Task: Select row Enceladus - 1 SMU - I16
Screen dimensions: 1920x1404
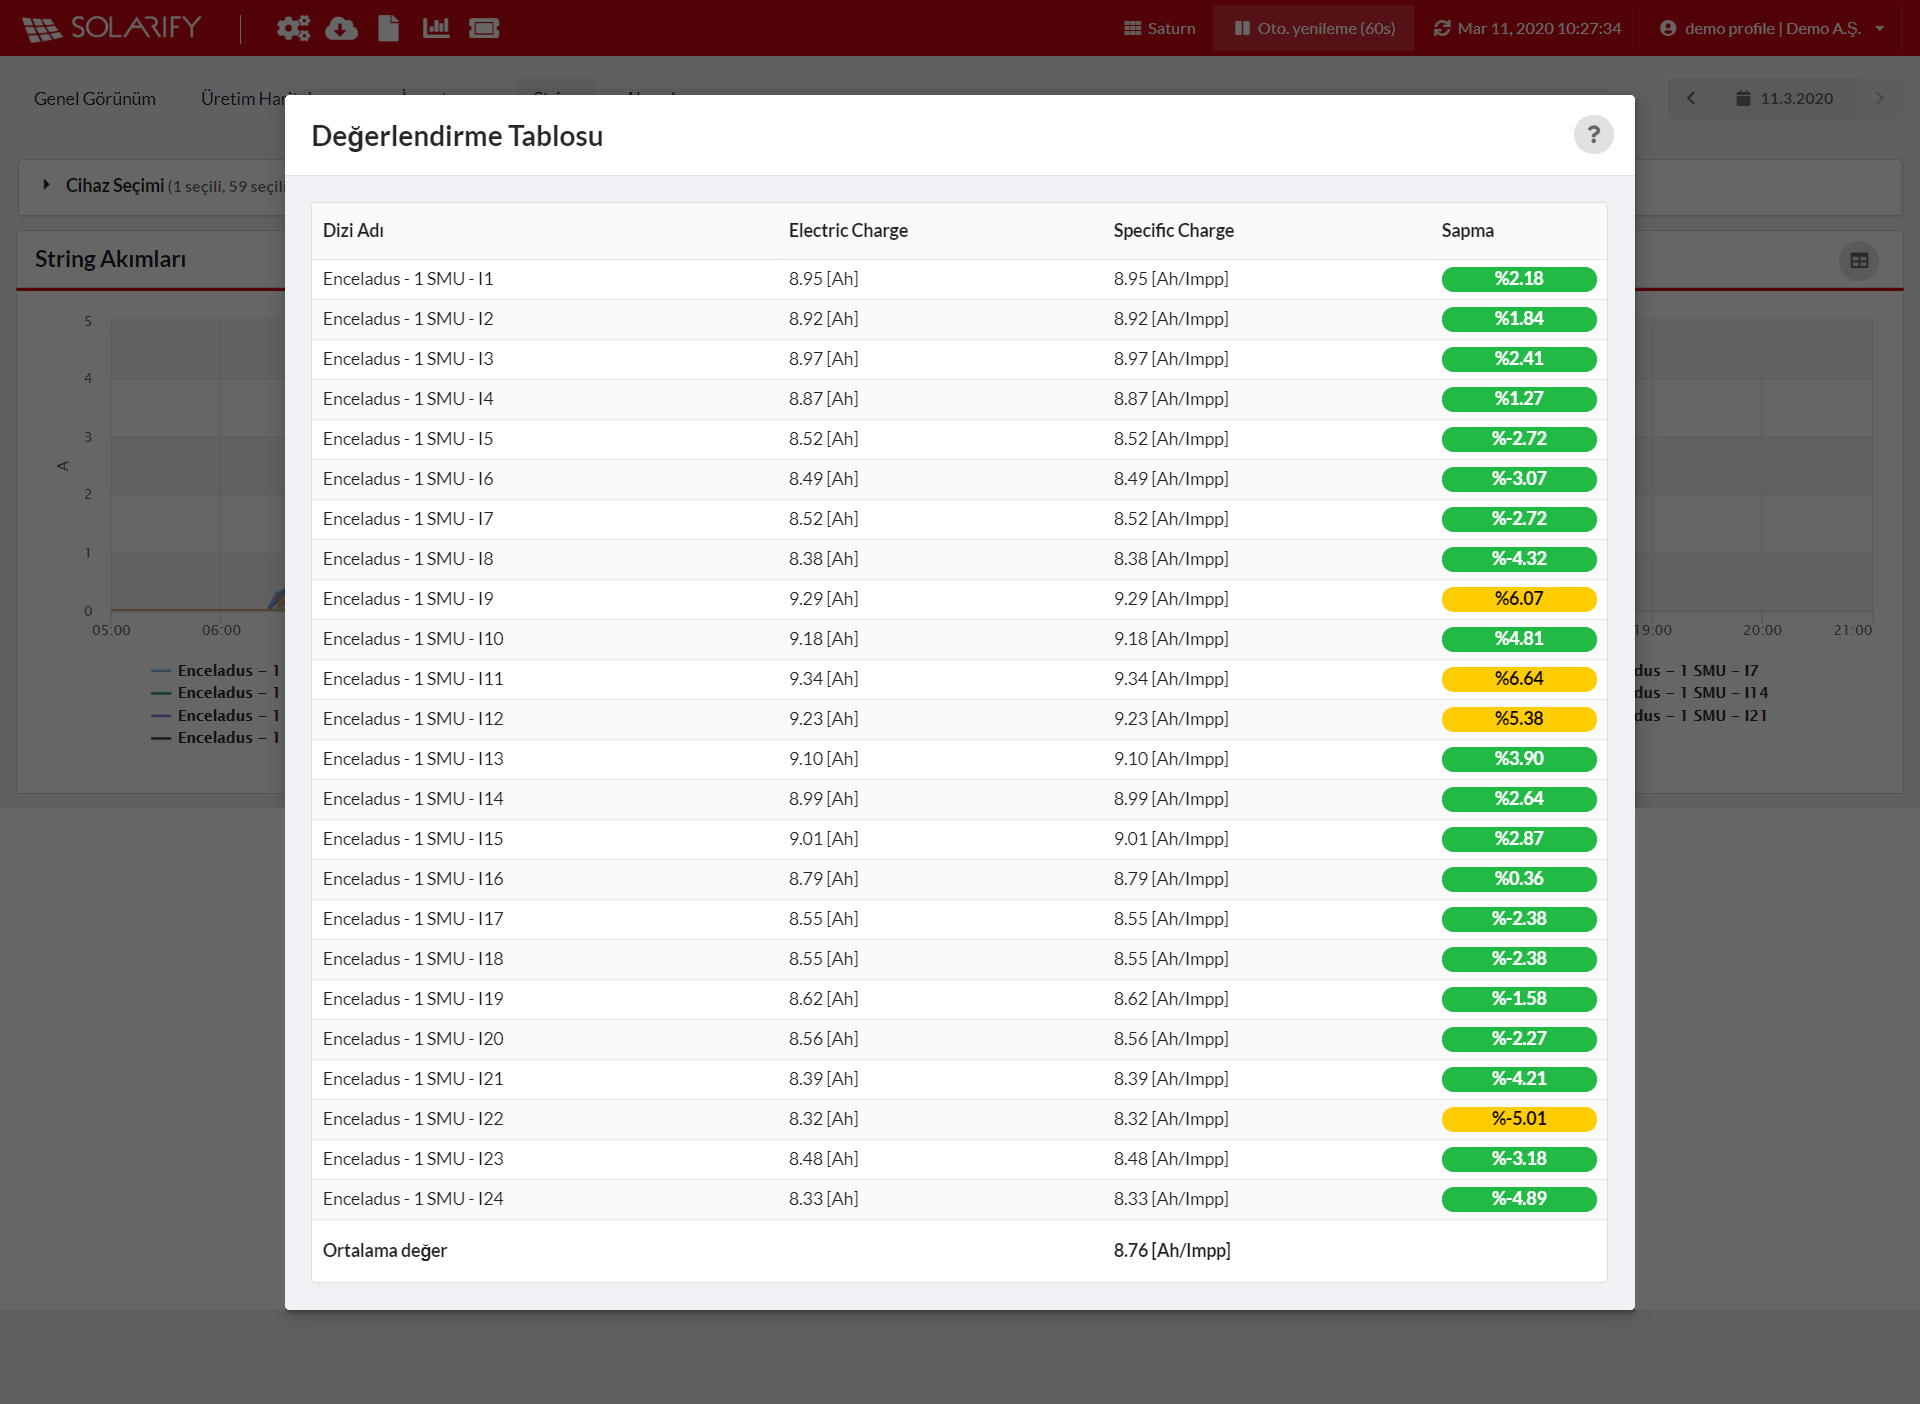Action: (959, 879)
